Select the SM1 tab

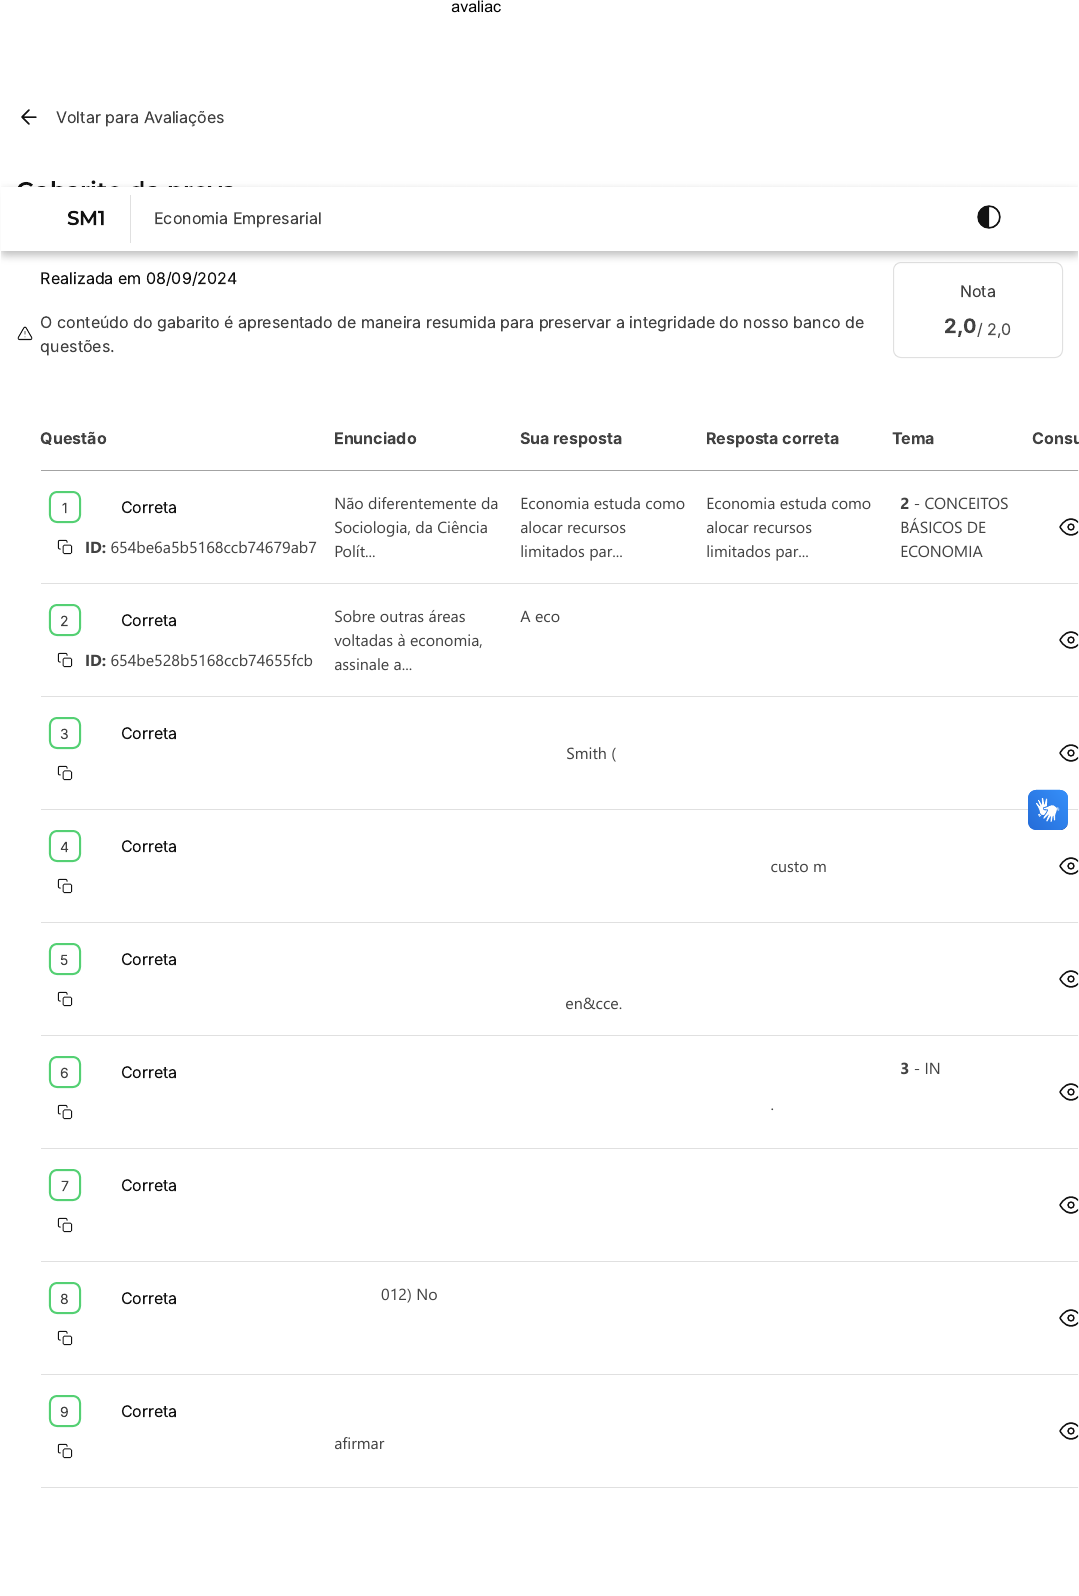(x=86, y=218)
